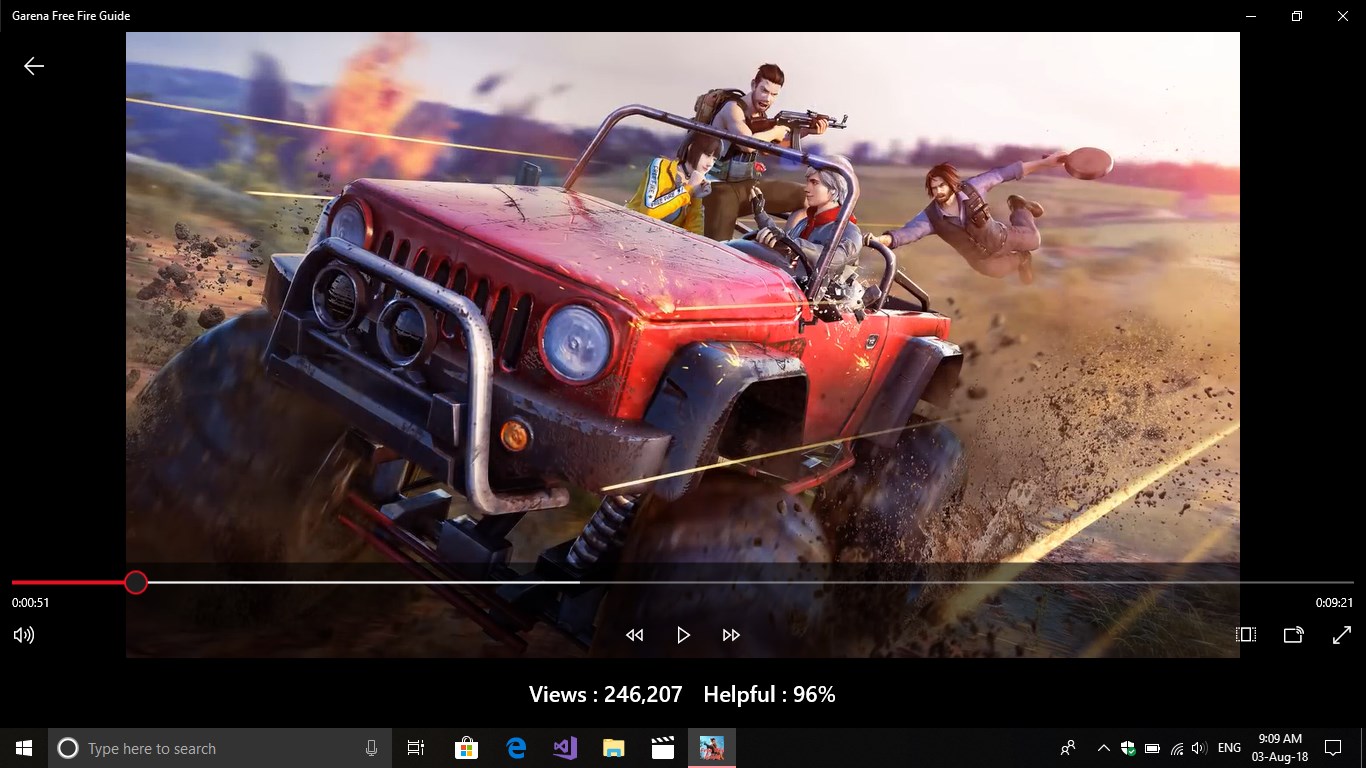Image resolution: width=1366 pixels, height=768 pixels.
Task: Click the elapsed time 0:00:51
Action: (x=31, y=603)
